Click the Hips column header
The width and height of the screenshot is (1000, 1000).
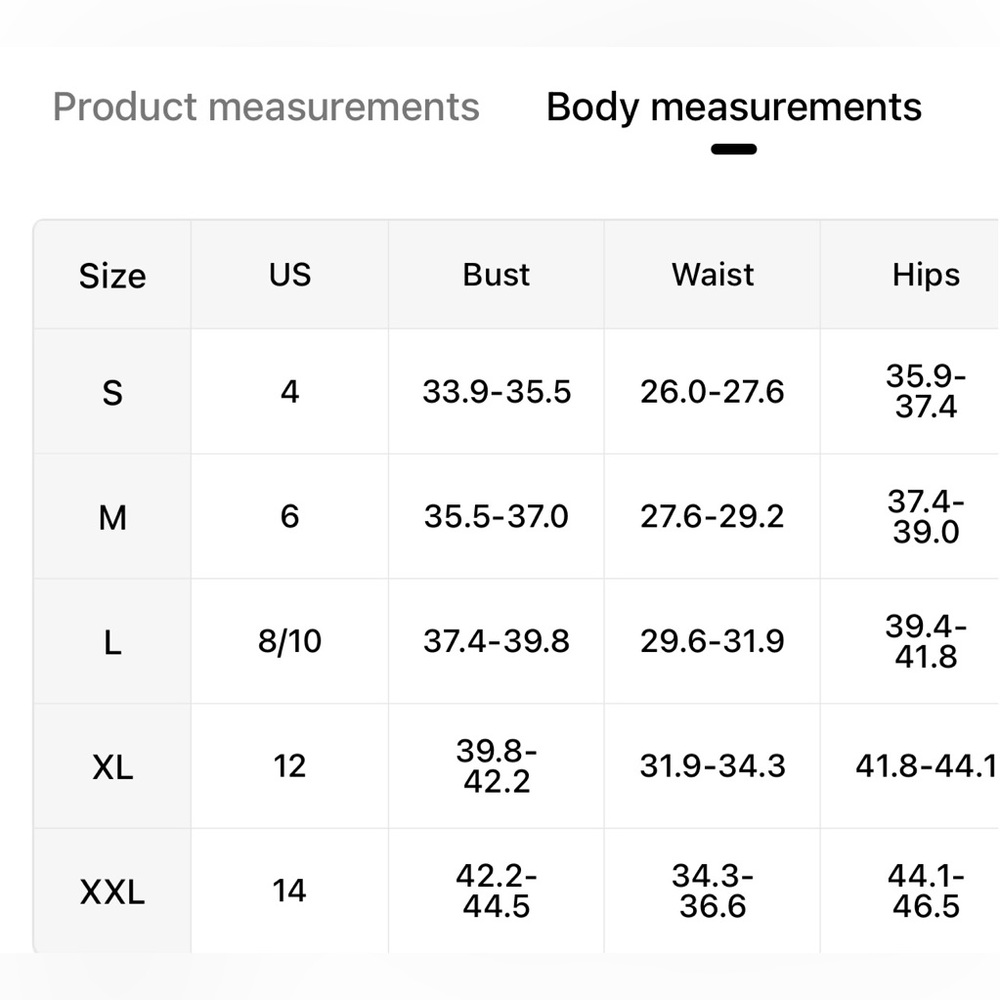click(x=925, y=276)
